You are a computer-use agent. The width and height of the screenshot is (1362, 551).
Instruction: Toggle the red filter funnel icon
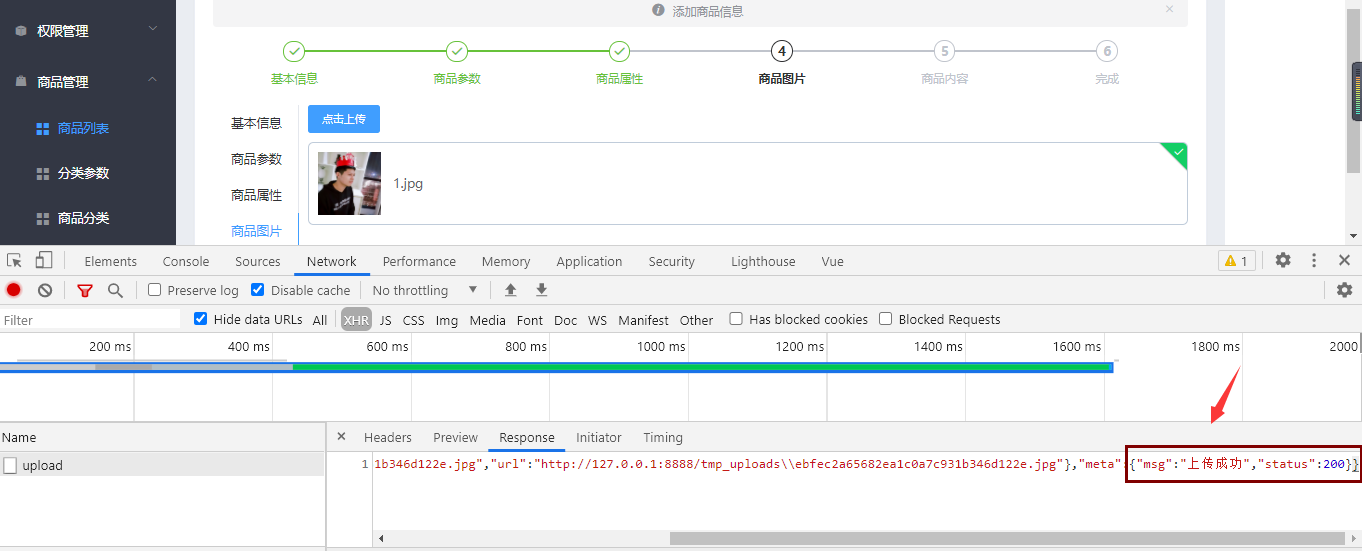point(85,290)
